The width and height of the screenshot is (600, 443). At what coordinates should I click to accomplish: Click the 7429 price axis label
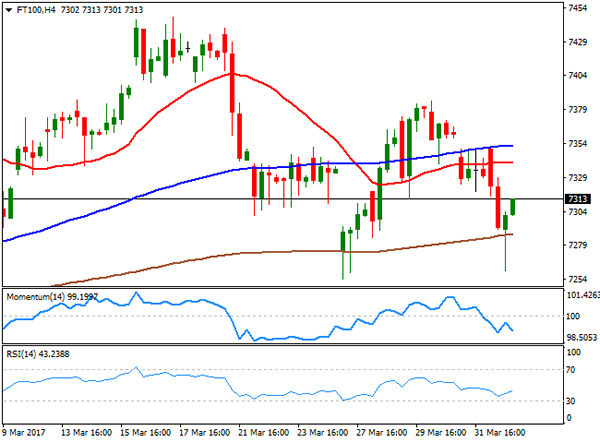[577, 42]
